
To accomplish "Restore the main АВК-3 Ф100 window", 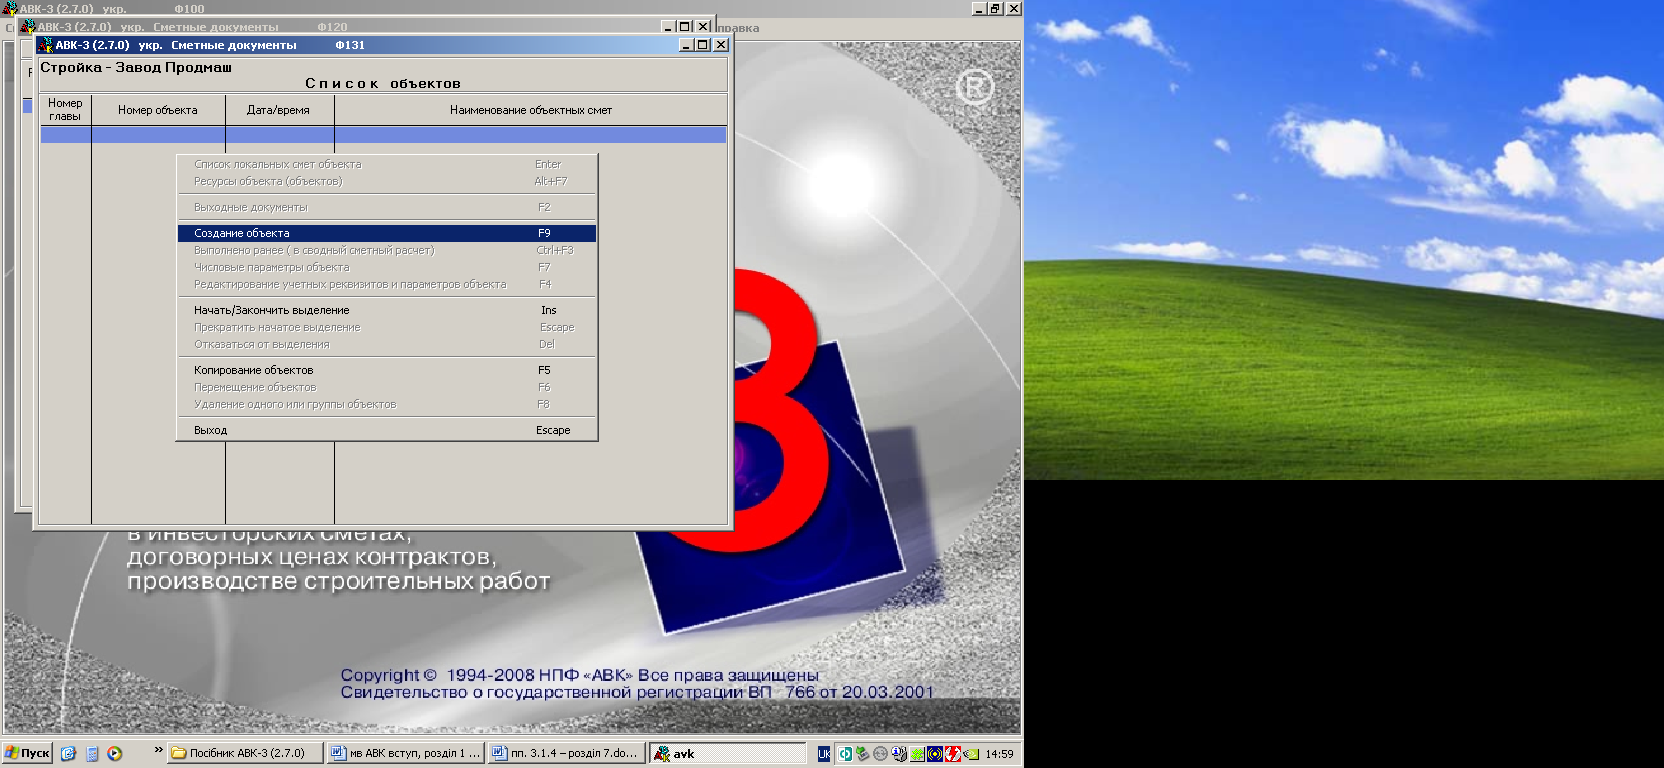I will pyautogui.click(x=996, y=8).
